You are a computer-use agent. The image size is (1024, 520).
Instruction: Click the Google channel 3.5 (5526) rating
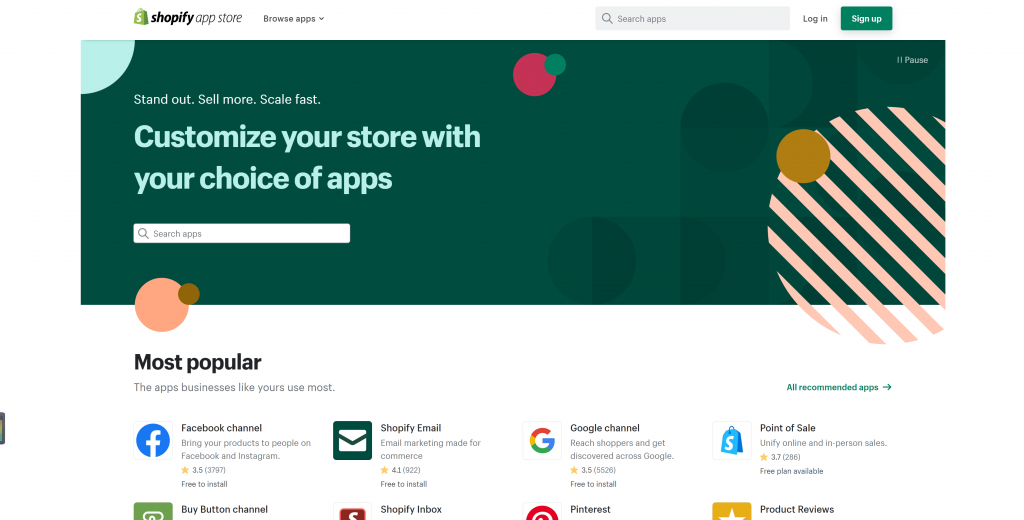pos(593,470)
